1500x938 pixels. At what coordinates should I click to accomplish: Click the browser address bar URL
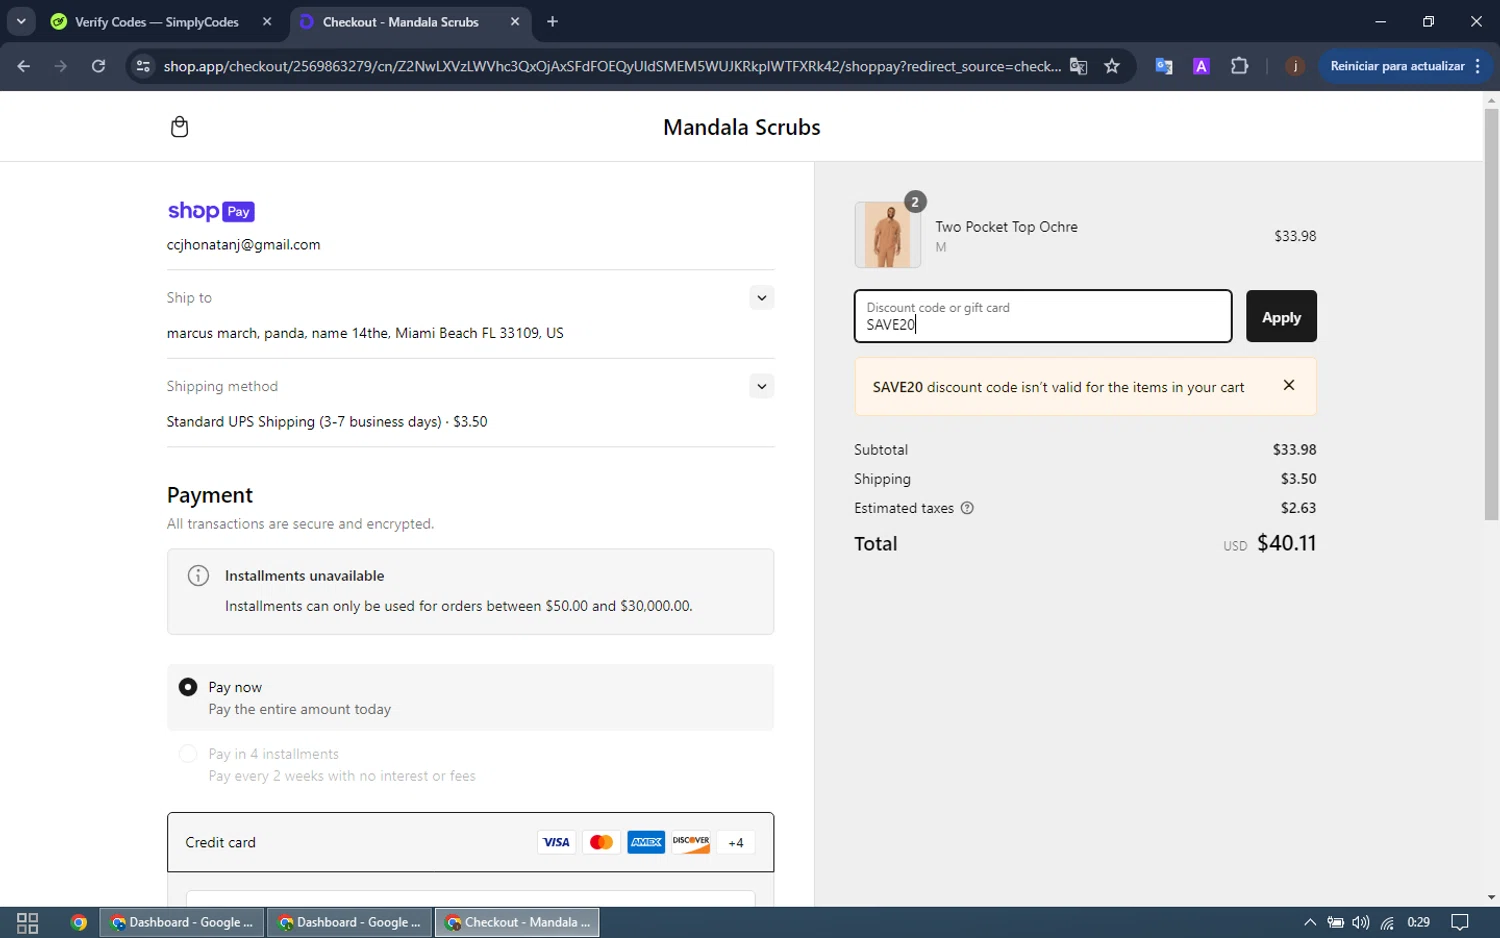pyautogui.click(x=612, y=66)
